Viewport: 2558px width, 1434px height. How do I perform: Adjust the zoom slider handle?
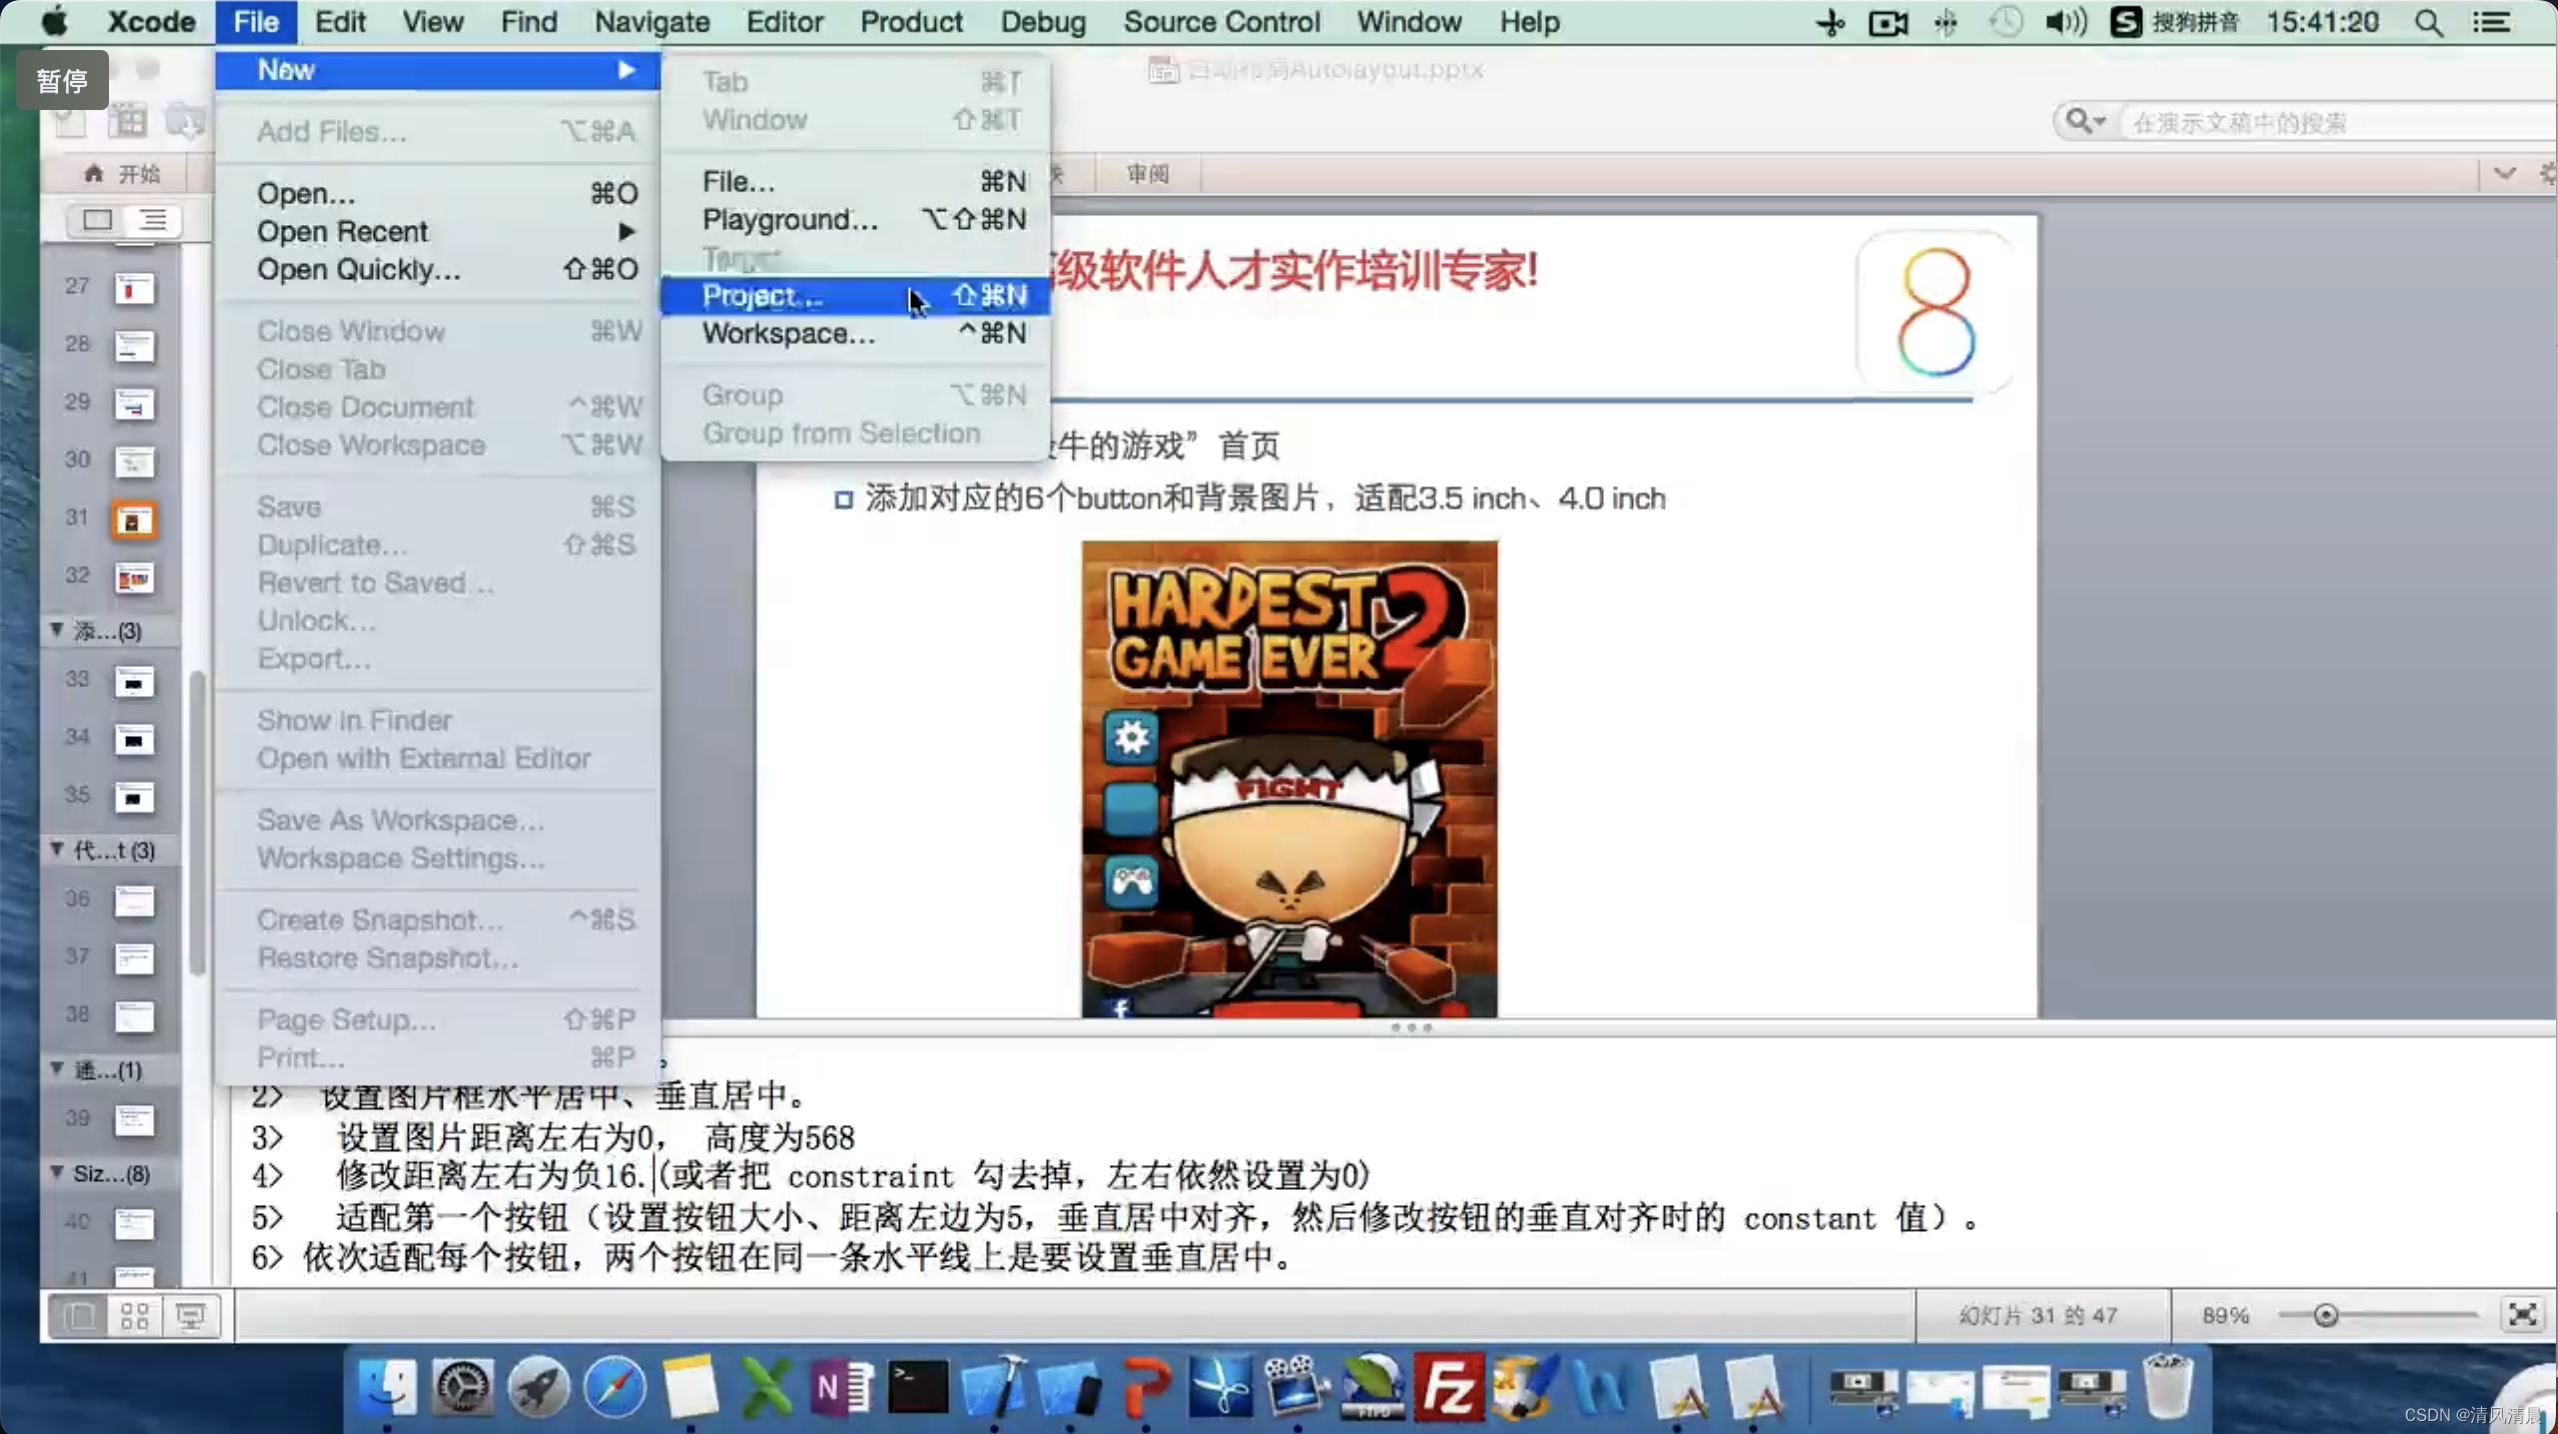point(2325,1315)
